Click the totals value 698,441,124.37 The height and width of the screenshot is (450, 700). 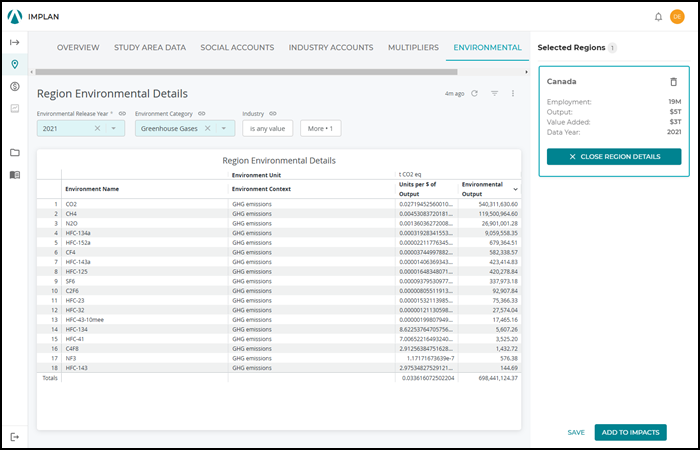click(x=498, y=378)
